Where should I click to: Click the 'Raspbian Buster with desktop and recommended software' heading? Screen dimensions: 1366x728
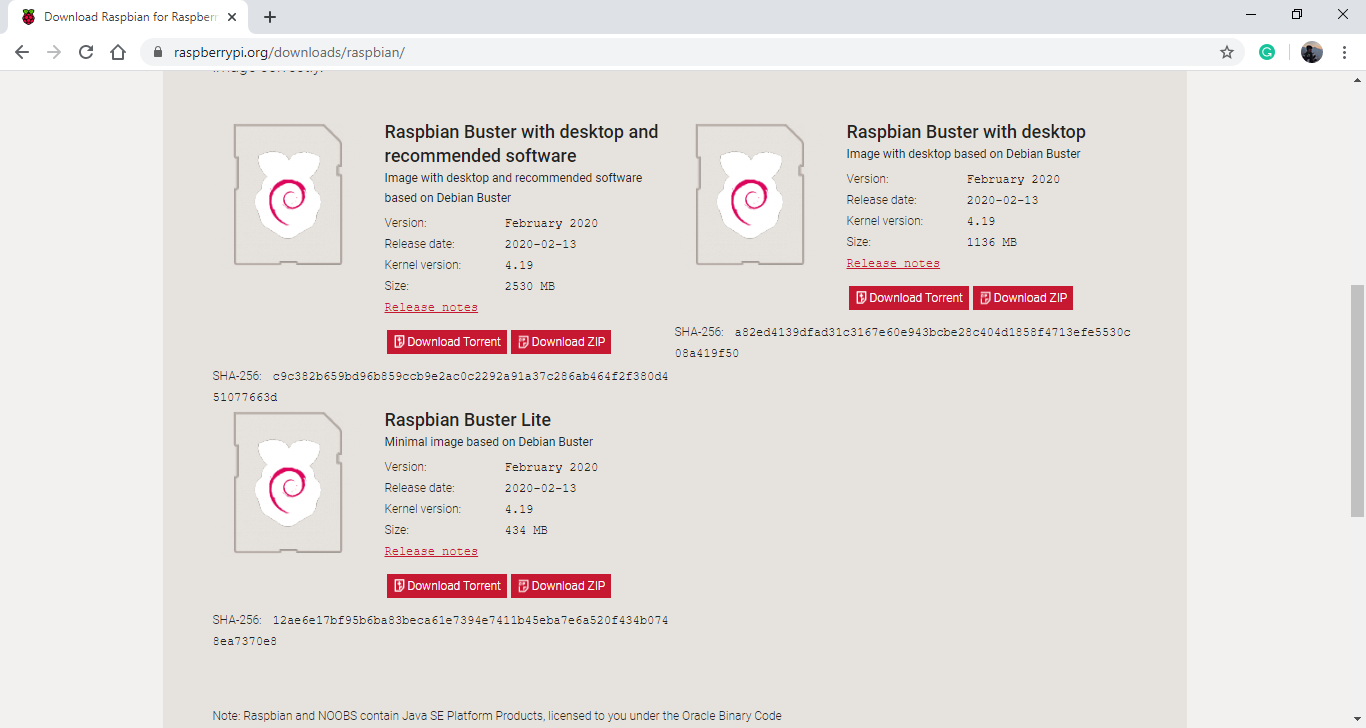coord(521,144)
